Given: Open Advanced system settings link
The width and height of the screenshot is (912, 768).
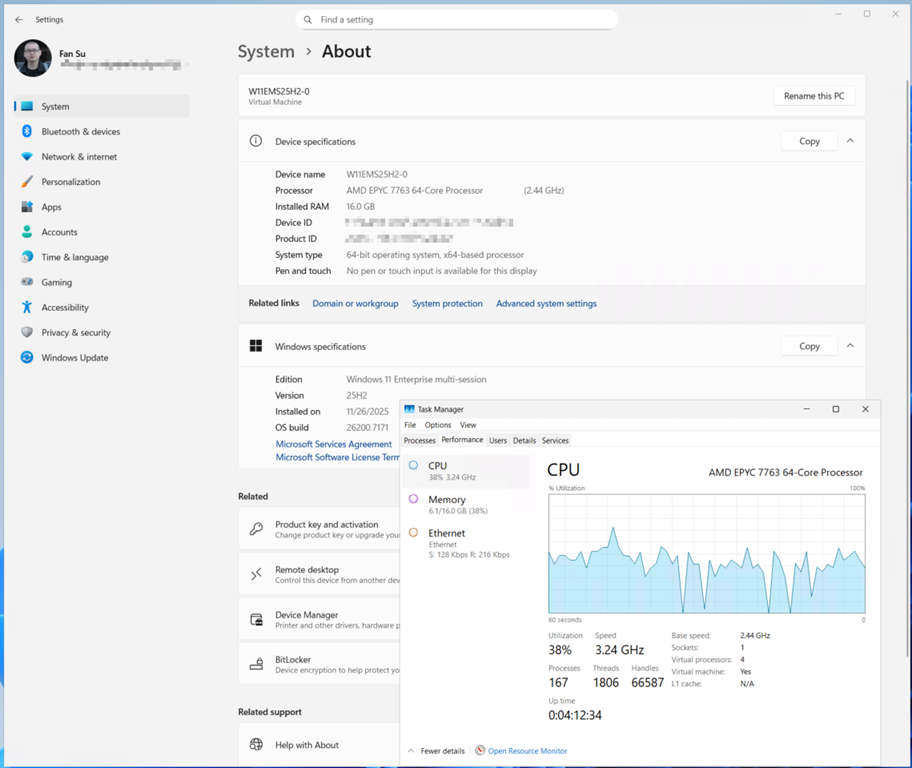Looking at the screenshot, I should (x=546, y=304).
